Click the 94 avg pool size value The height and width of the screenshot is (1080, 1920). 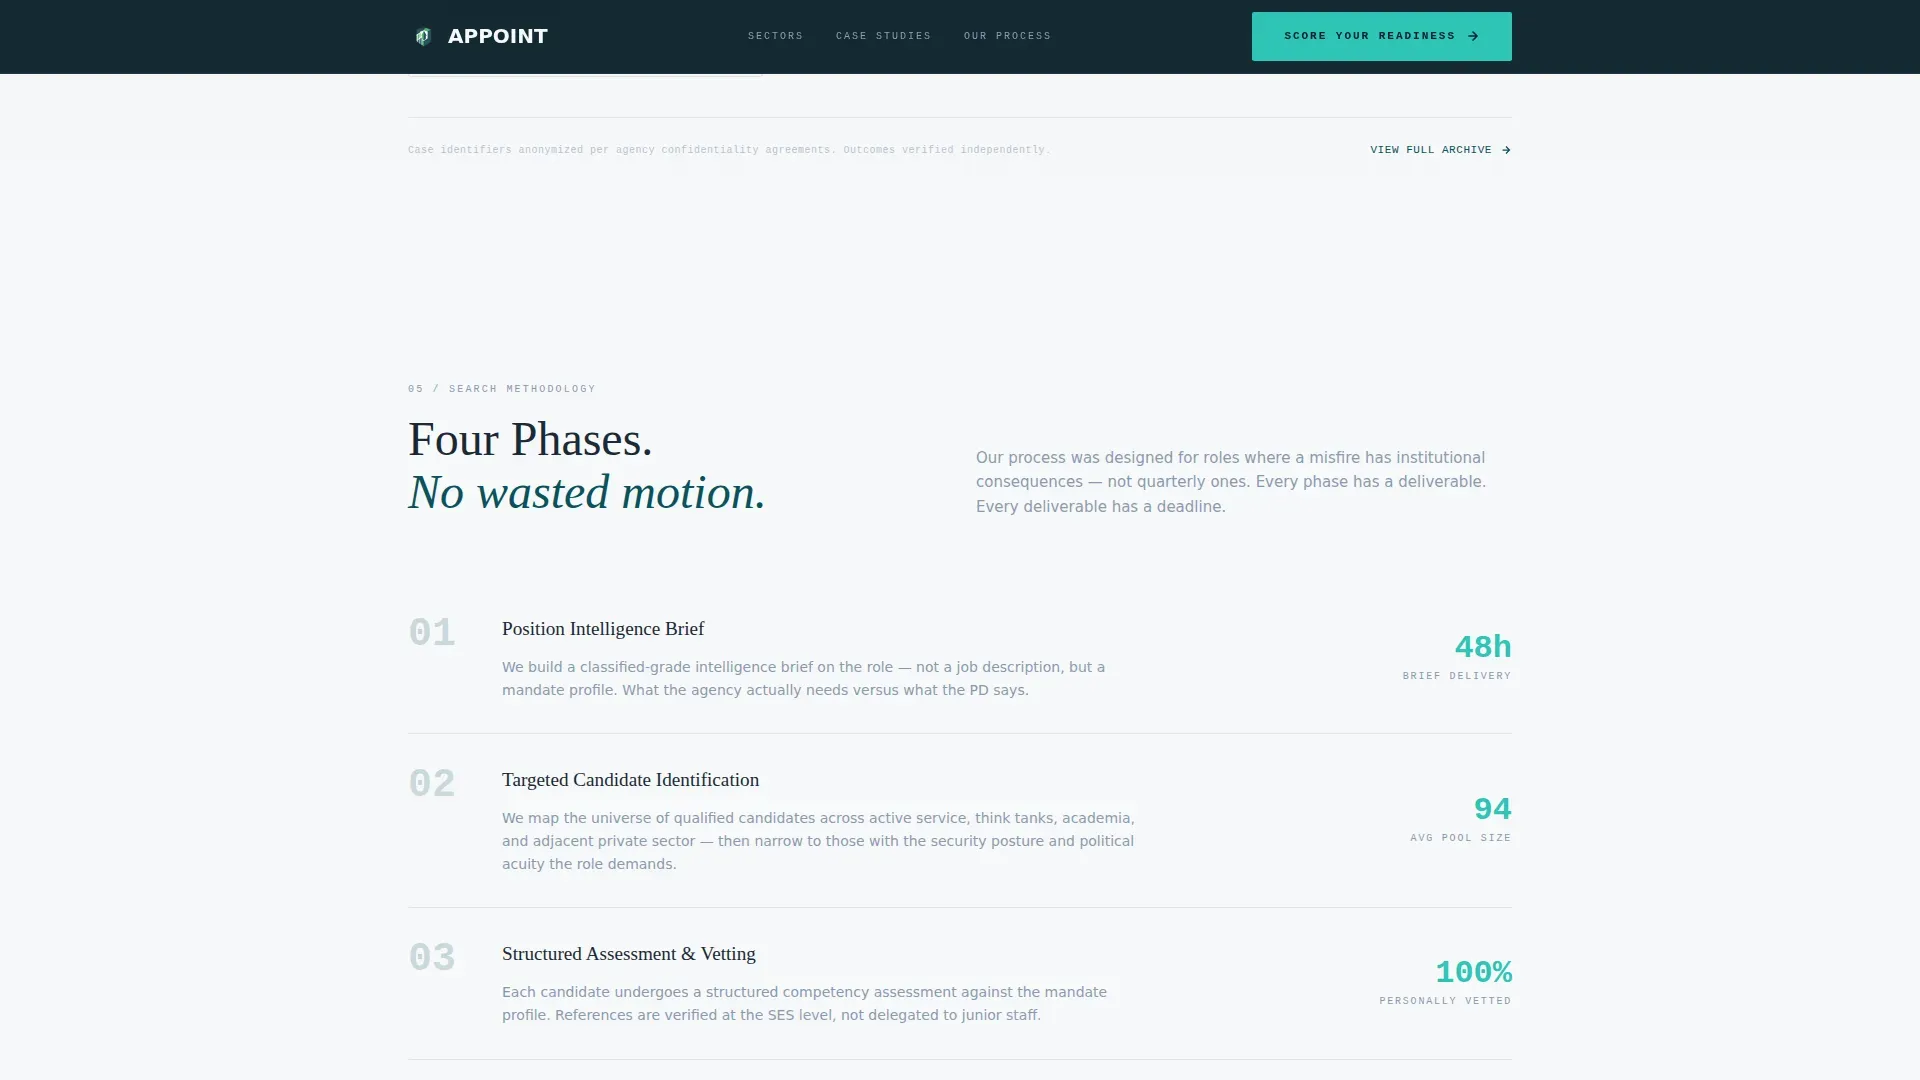pyautogui.click(x=1492, y=809)
